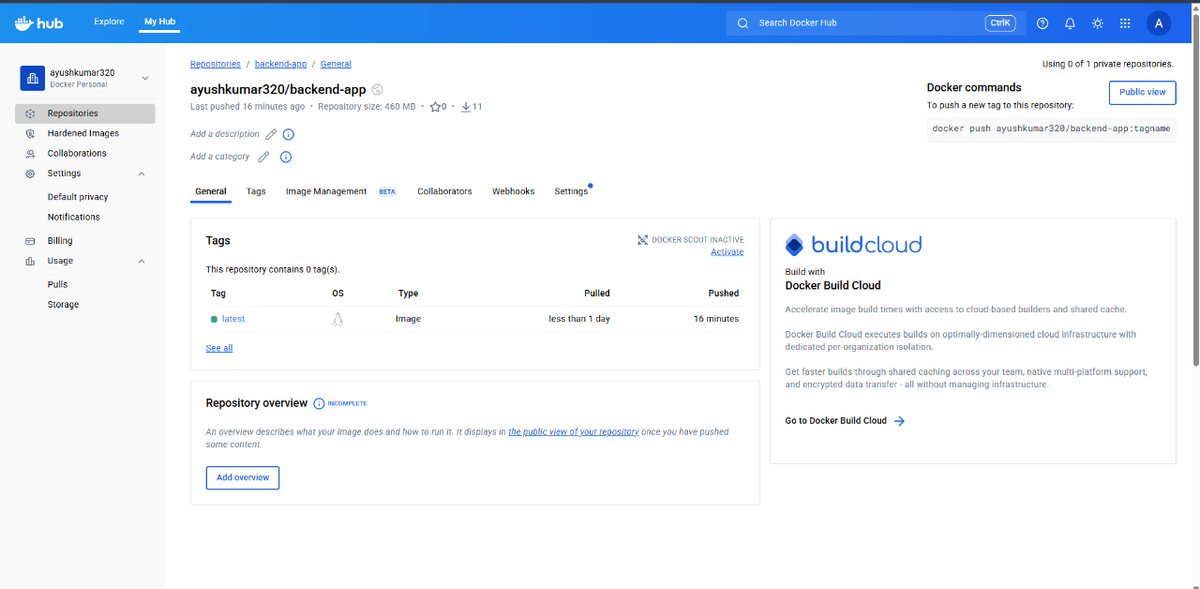1200x589 pixels.
Task: Click the less than 1 day cell
Action: [x=579, y=319]
